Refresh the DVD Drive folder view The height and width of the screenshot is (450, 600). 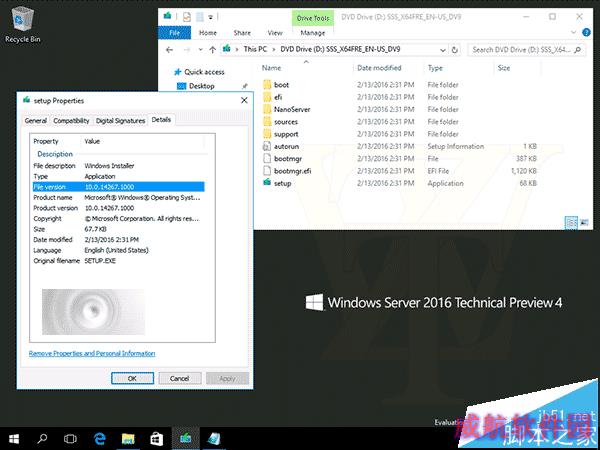point(455,50)
